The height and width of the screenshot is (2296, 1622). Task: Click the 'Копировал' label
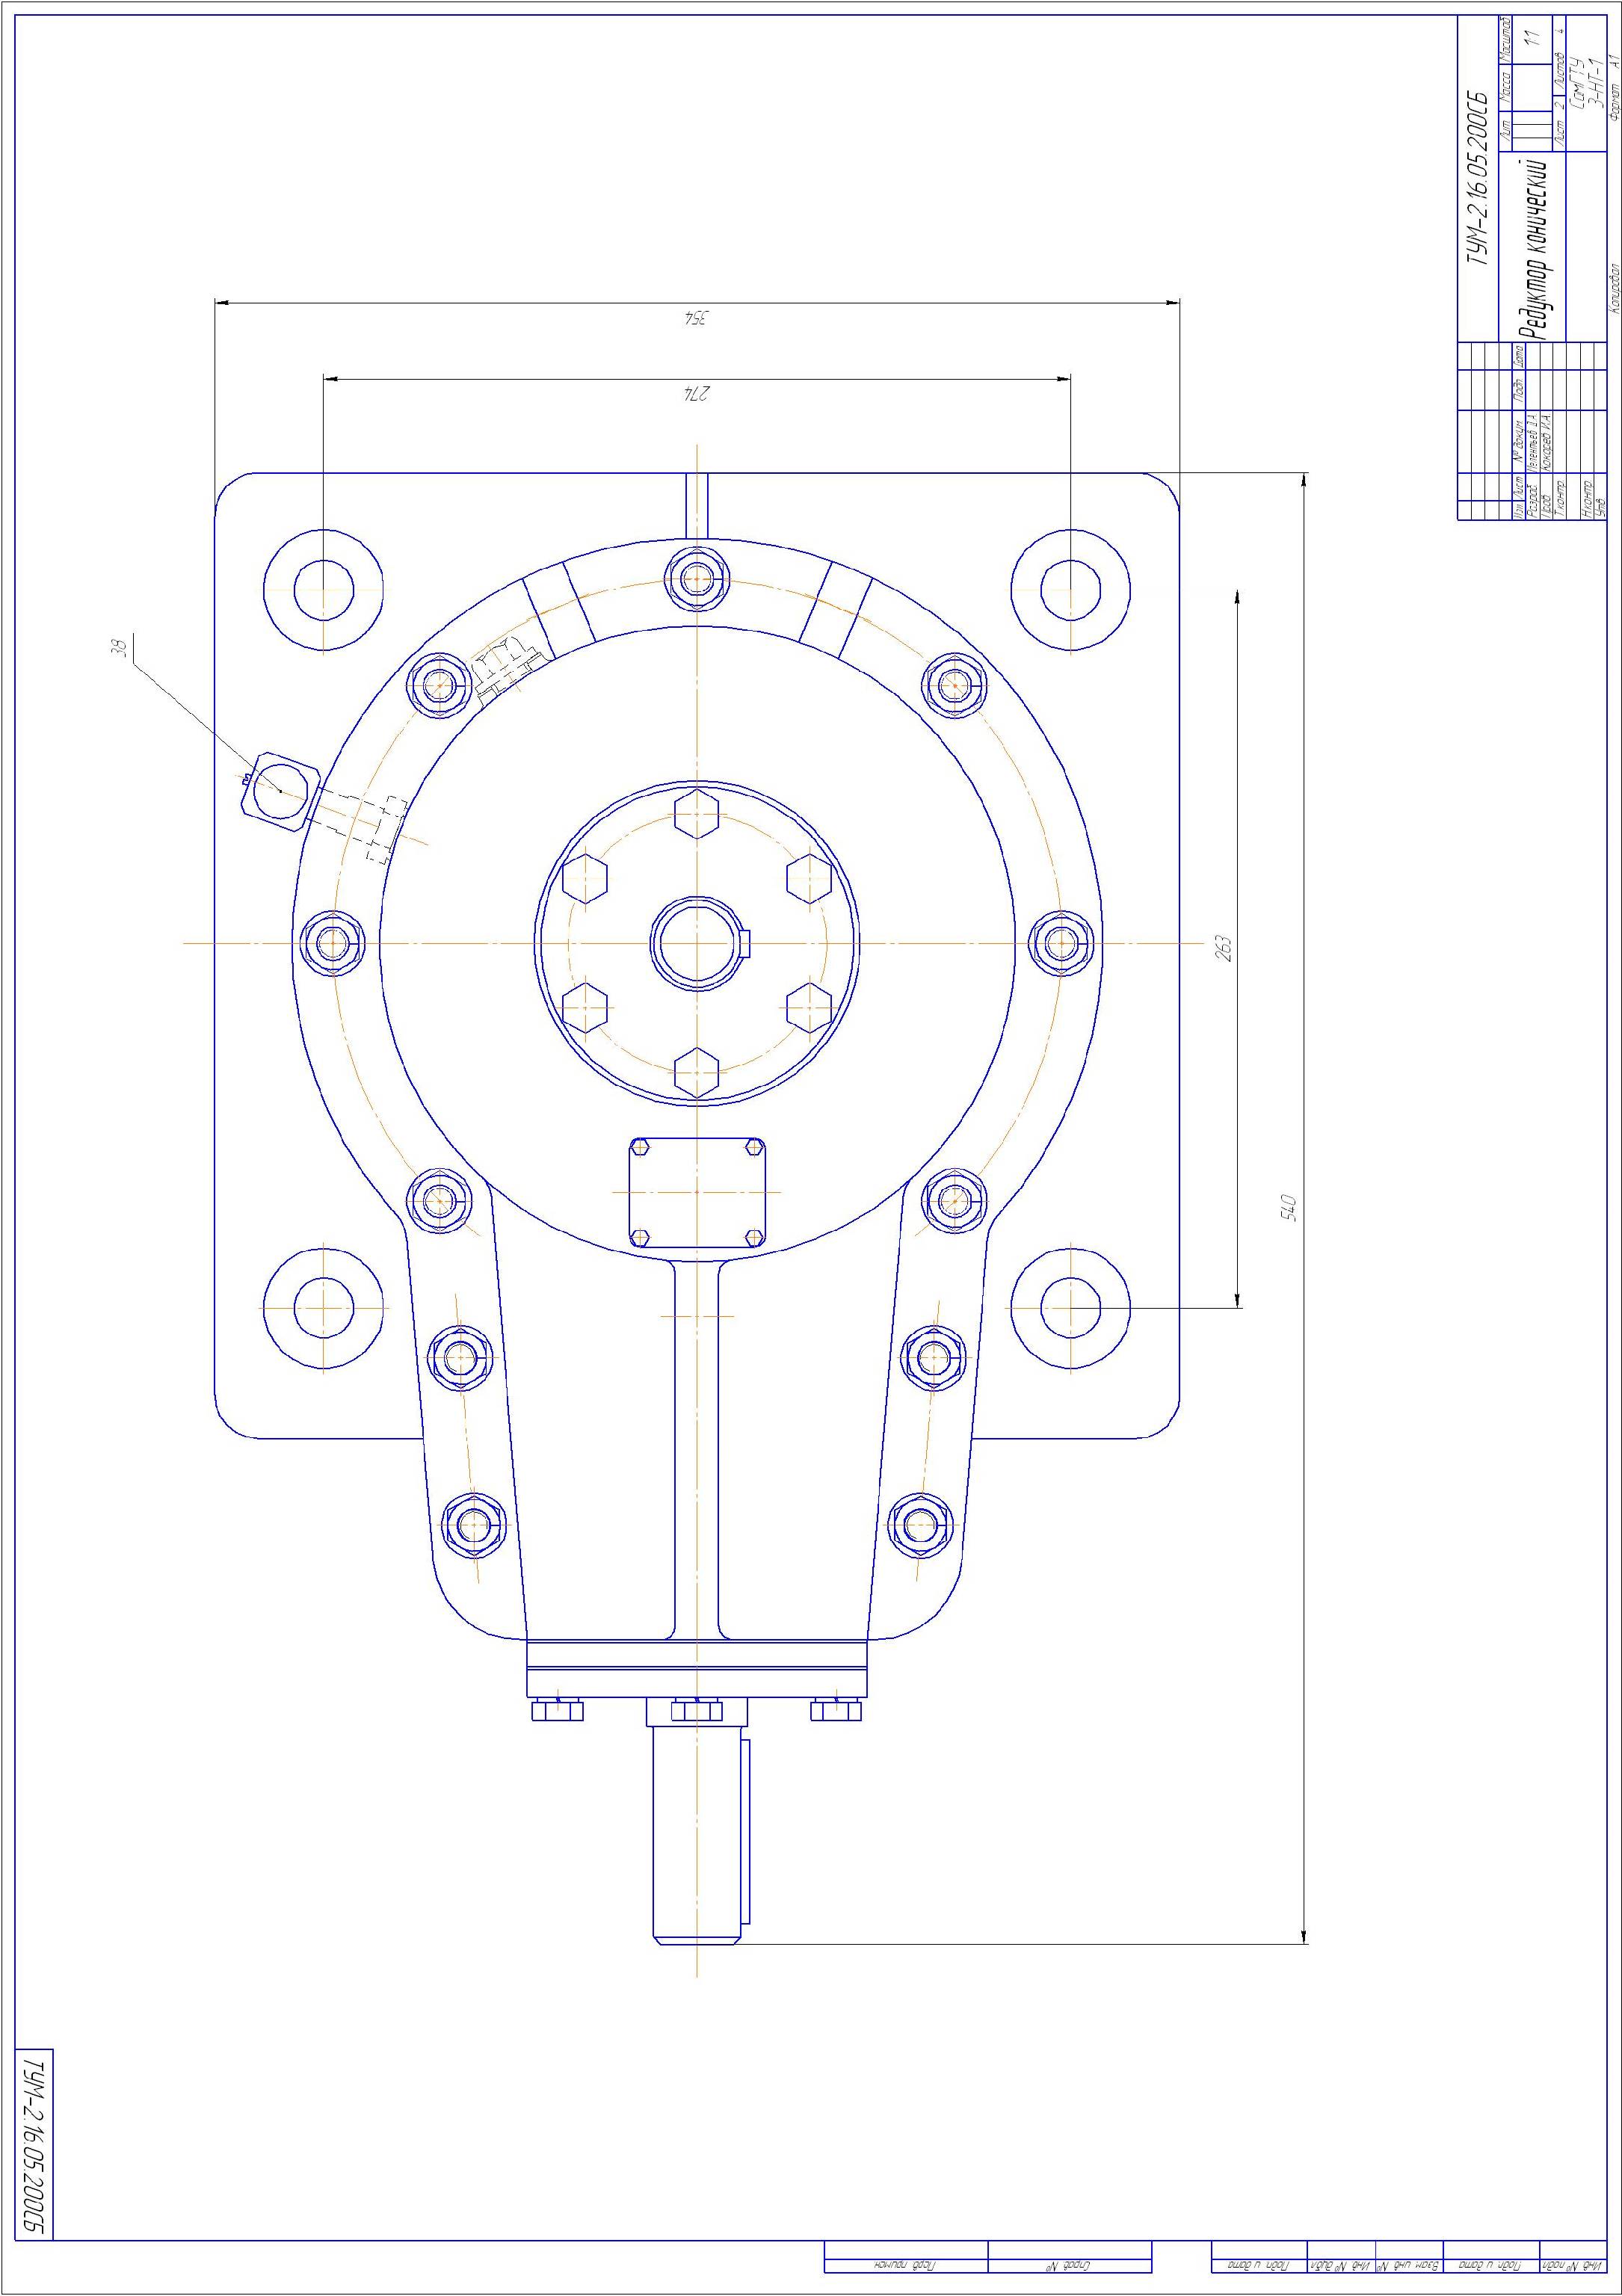click(x=1615, y=289)
